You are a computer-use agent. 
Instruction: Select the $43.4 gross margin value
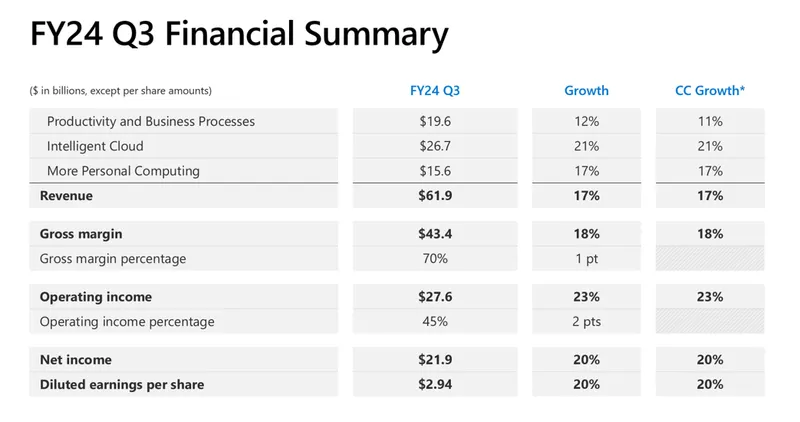pyautogui.click(x=434, y=234)
